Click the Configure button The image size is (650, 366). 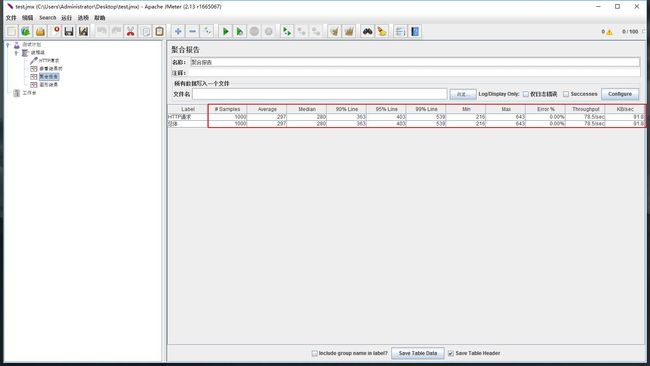coord(620,94)
